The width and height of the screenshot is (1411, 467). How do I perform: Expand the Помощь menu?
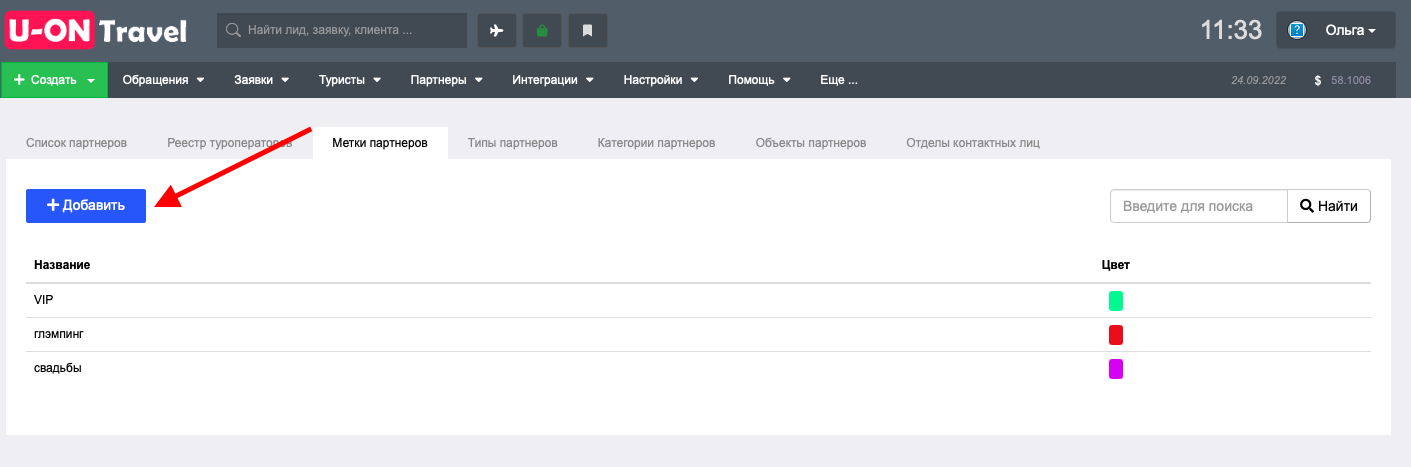pos(759,80)
